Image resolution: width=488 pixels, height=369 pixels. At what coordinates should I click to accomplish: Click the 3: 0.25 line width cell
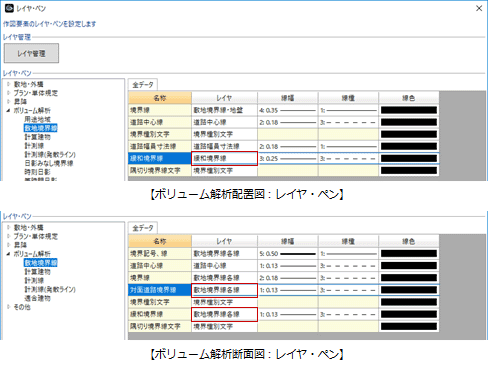[288, 158]
